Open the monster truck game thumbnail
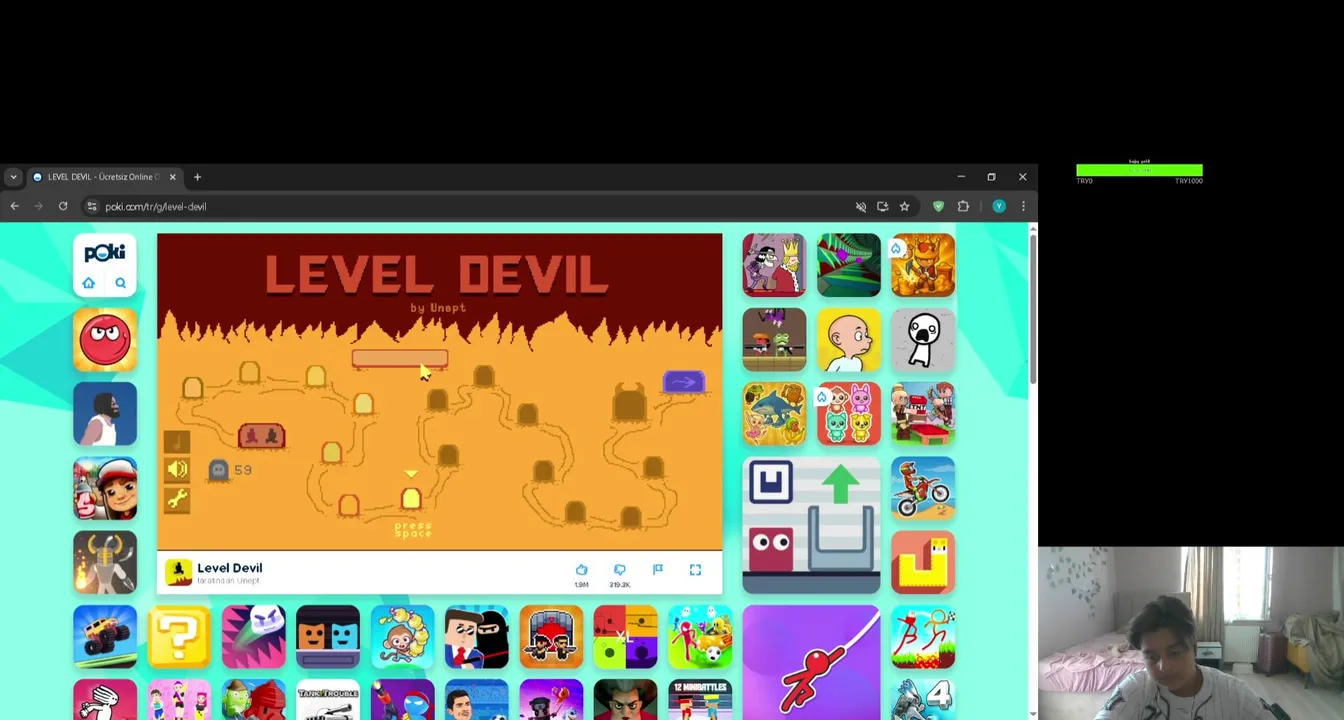Viewport: 1344px width, 720px height. 105,637
